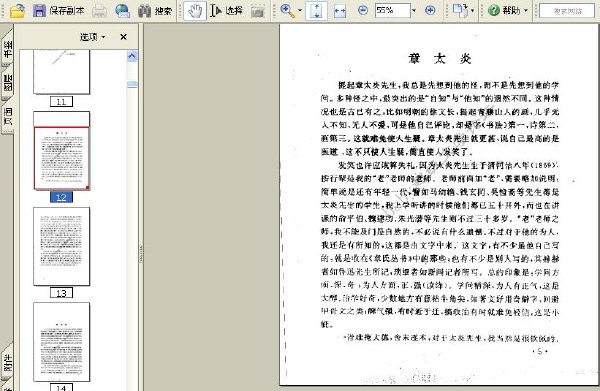Switch to the 页面 pages tab

click(7, 116)
